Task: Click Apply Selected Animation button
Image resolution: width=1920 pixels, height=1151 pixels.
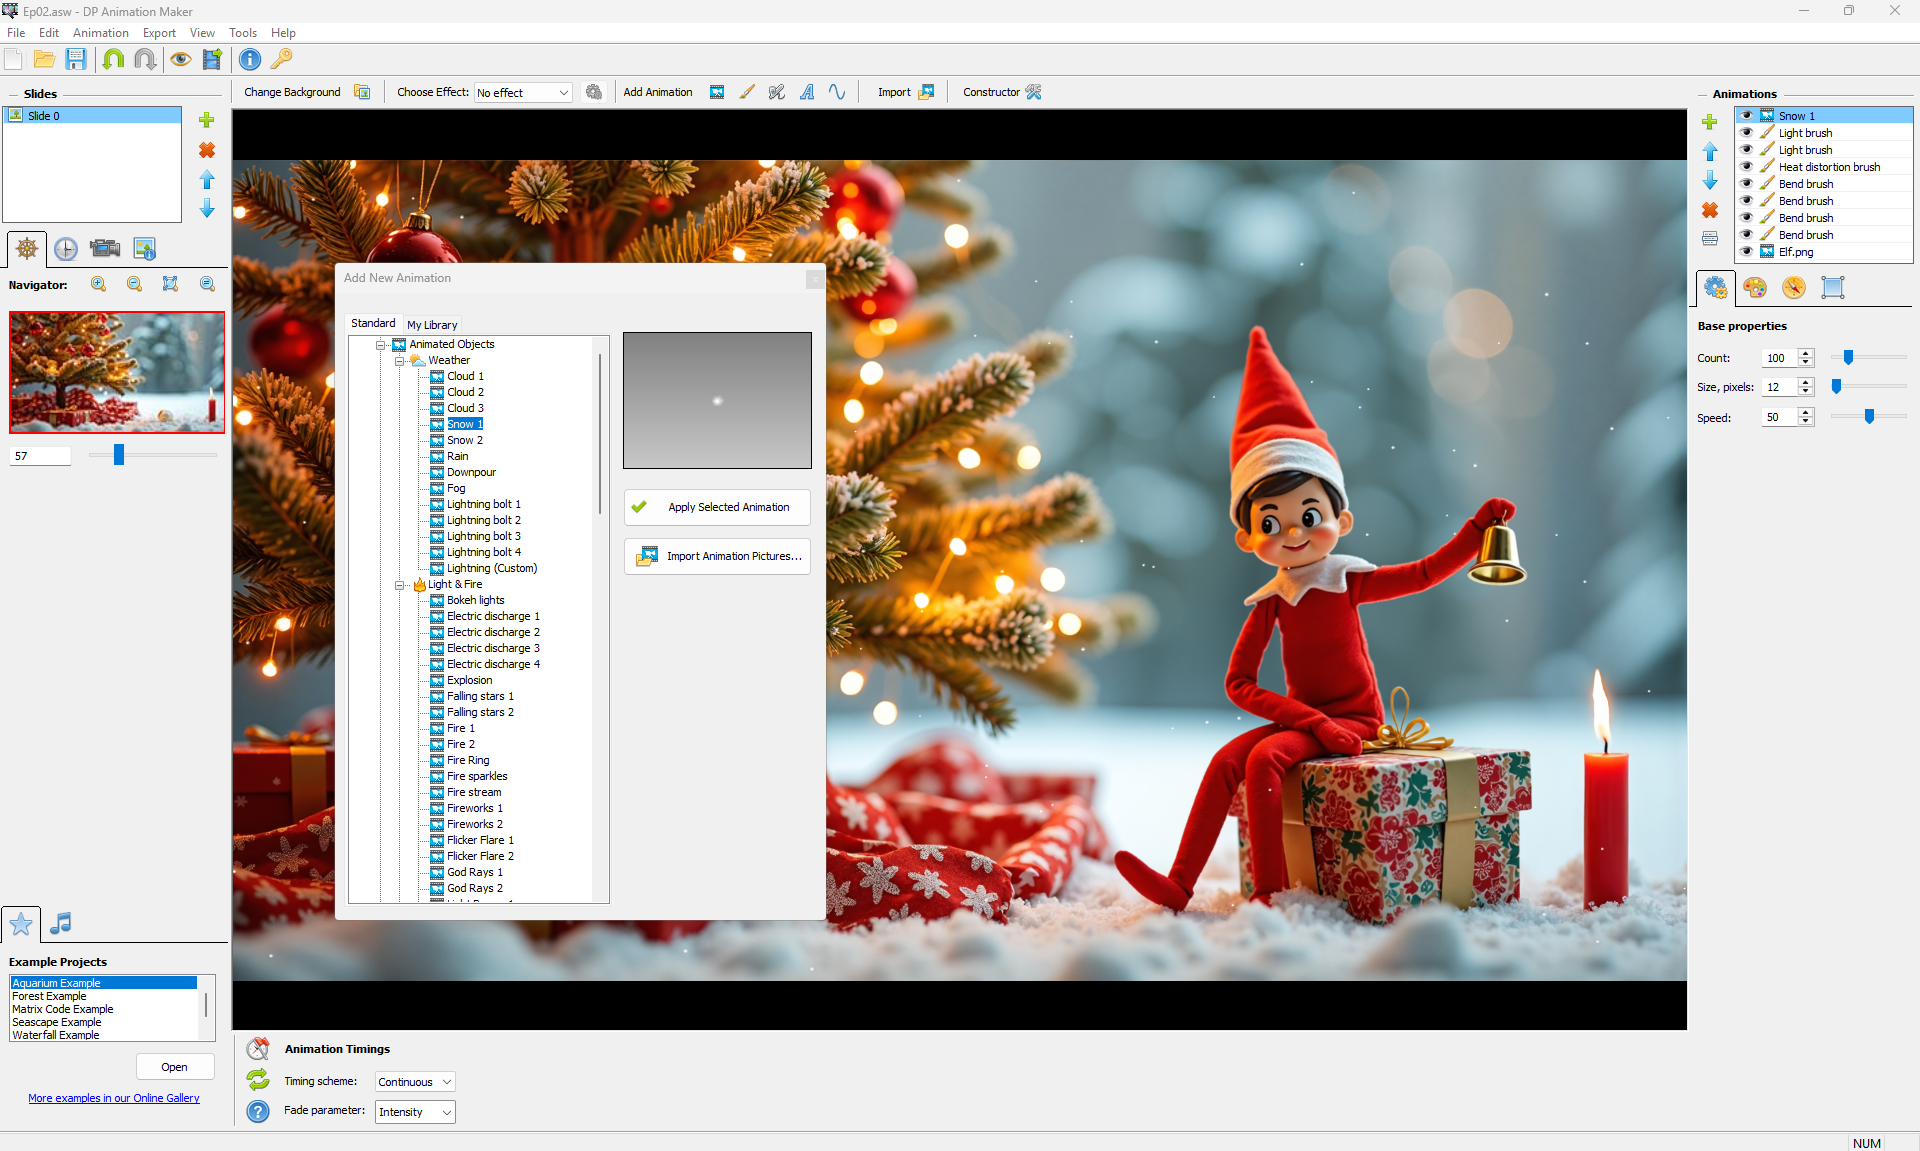Action: pyautogui.click(x=717, y=507)
